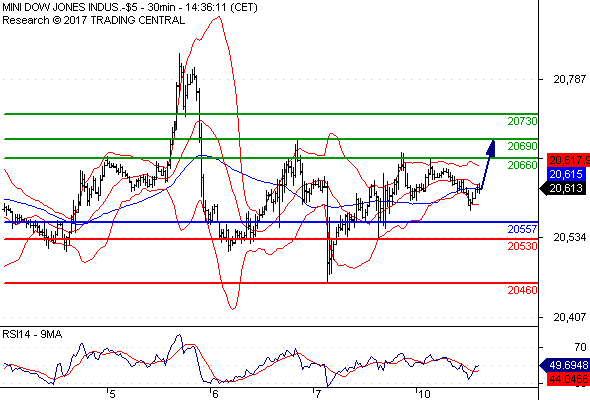Select the 20530 support level label
The width and height of the screenshot is (590, 400).
(x=522, y=246)
